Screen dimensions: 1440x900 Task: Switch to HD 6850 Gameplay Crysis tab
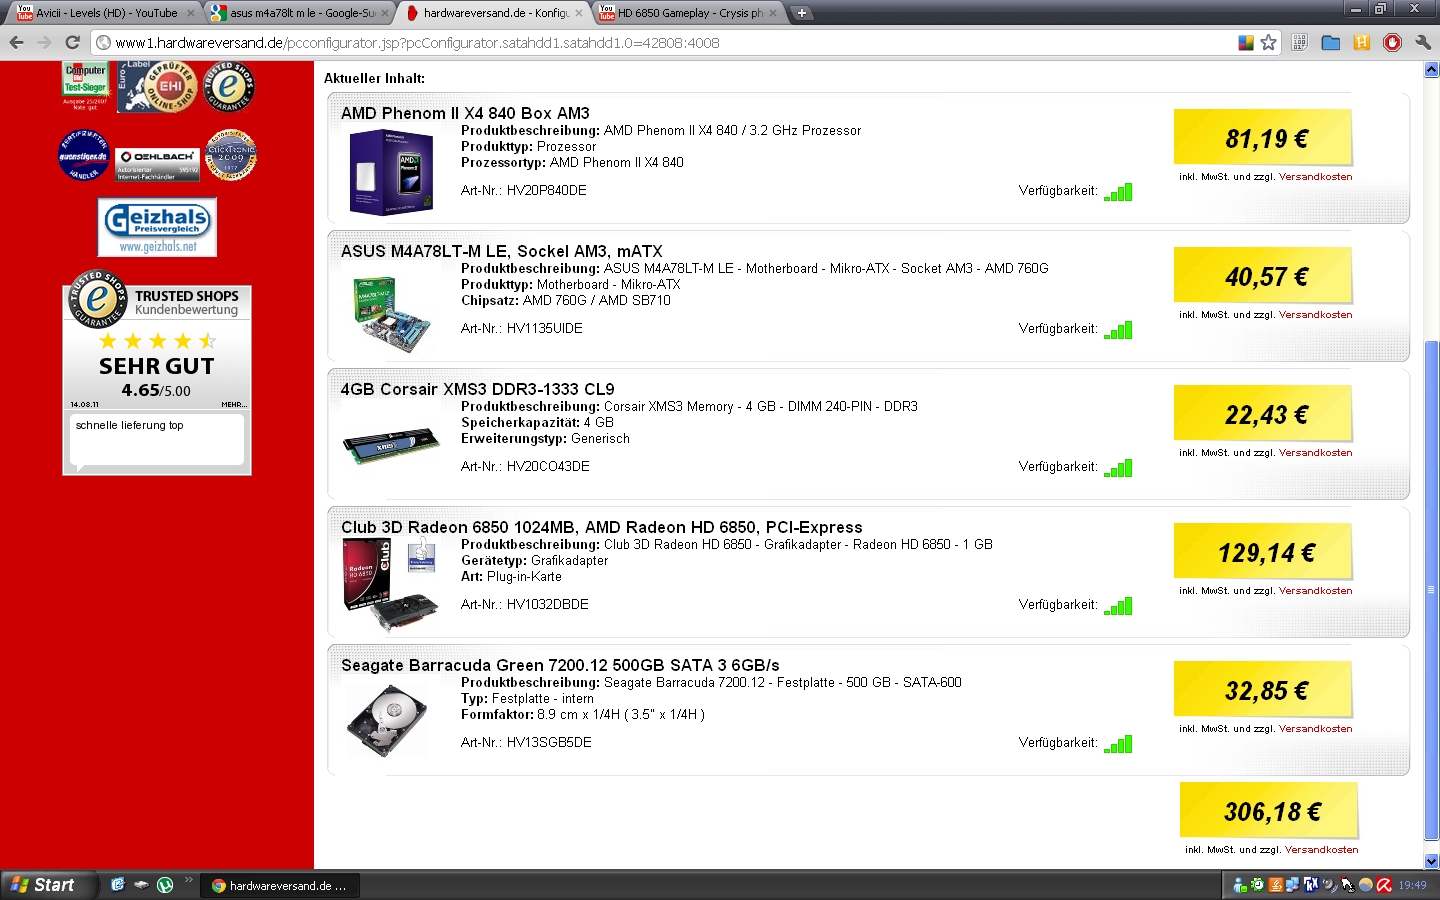(x=686, y=13)
